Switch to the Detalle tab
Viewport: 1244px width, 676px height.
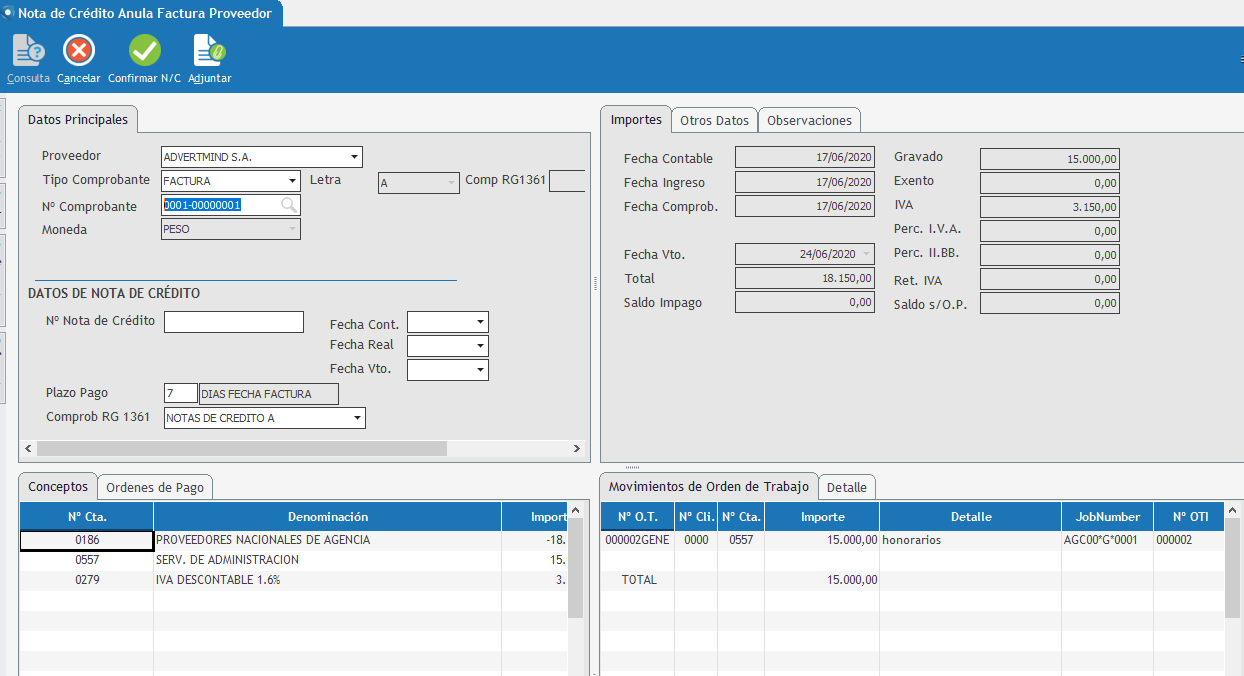click(847, 487)
